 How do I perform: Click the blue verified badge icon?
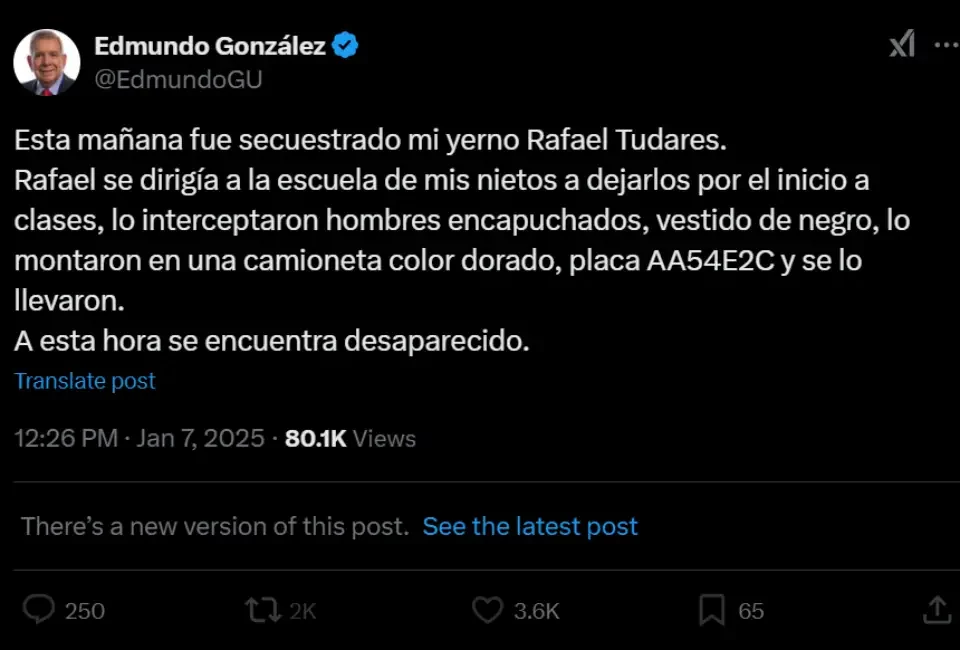pyautogui.click(x=346, y=45)
